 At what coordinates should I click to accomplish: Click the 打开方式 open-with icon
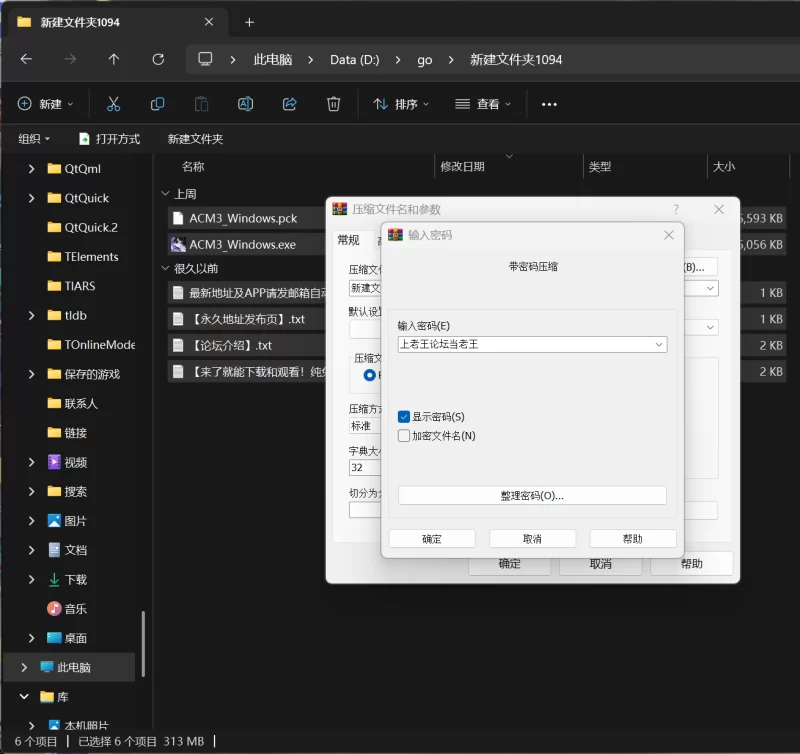[84, 139]
